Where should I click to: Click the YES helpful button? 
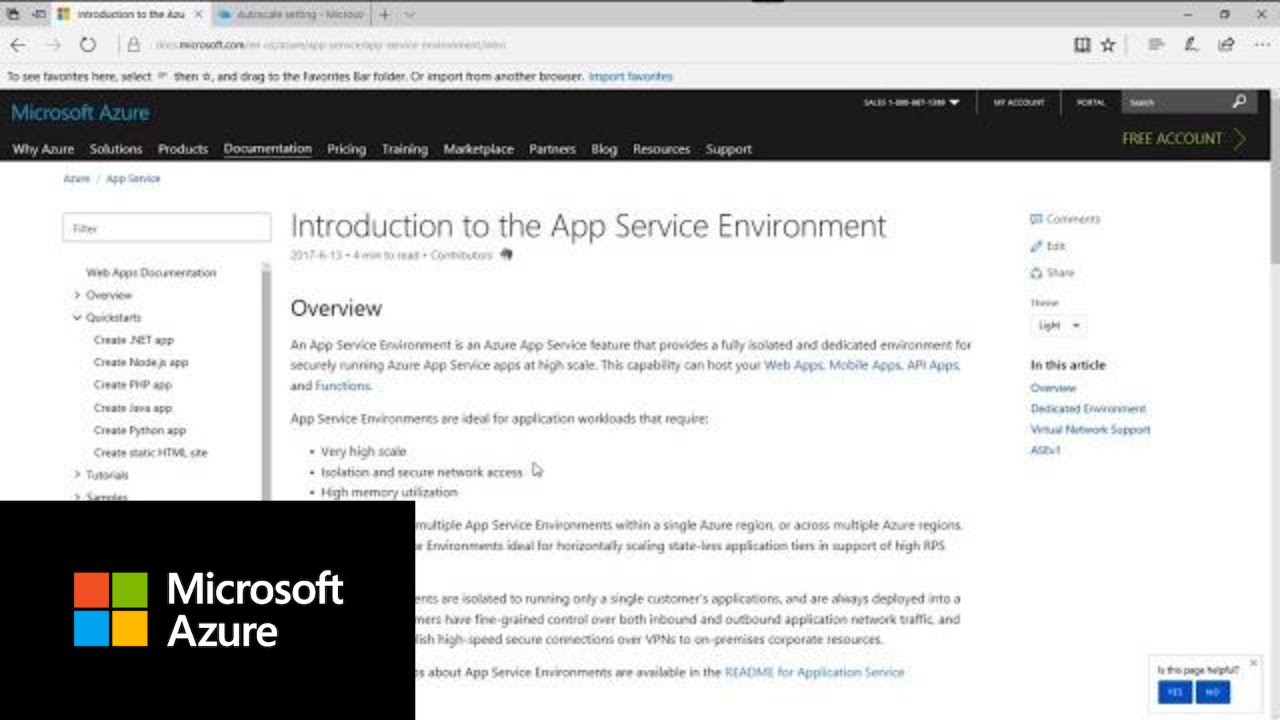tap(1174, 692)
